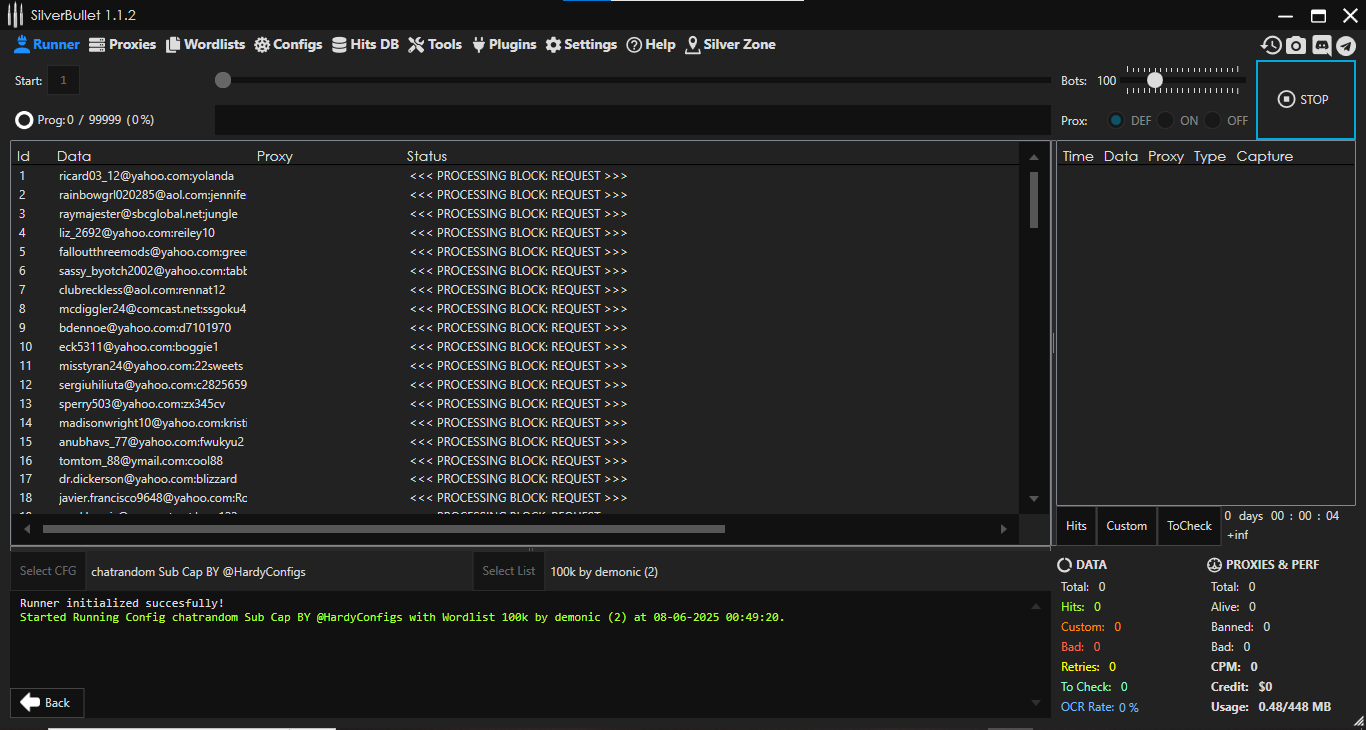Click the vertical scrollbar thumb of the data list
Viewport: 1366px width, 730px height.
point(1034,200)
